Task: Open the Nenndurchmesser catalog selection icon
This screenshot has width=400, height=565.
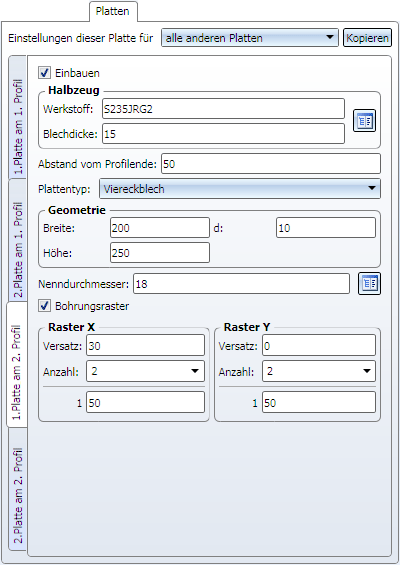Action: tap(369, 284)
